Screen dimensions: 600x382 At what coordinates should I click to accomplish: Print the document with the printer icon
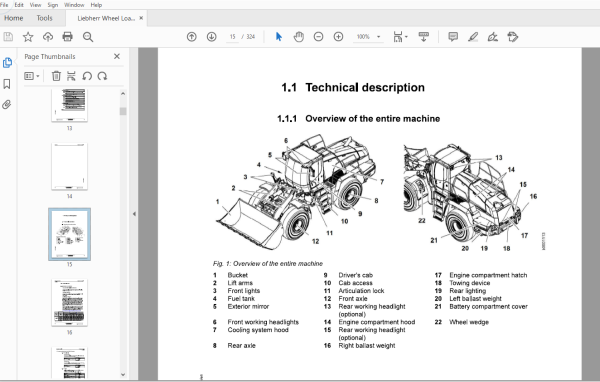point(67,37)
